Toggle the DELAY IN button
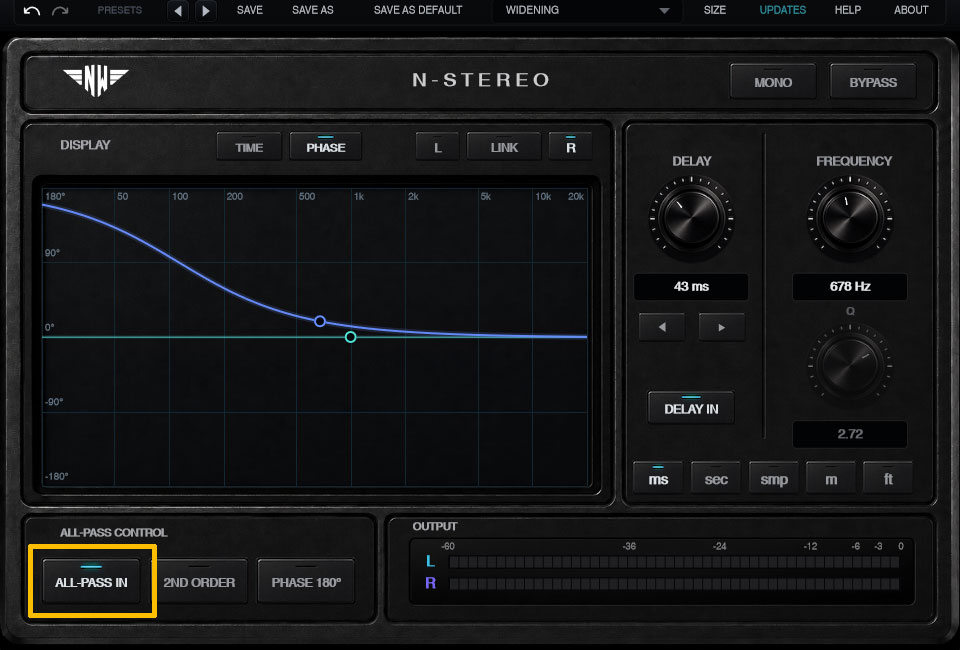The width and height of the screenshot is (960, 650). click(691, 408)
